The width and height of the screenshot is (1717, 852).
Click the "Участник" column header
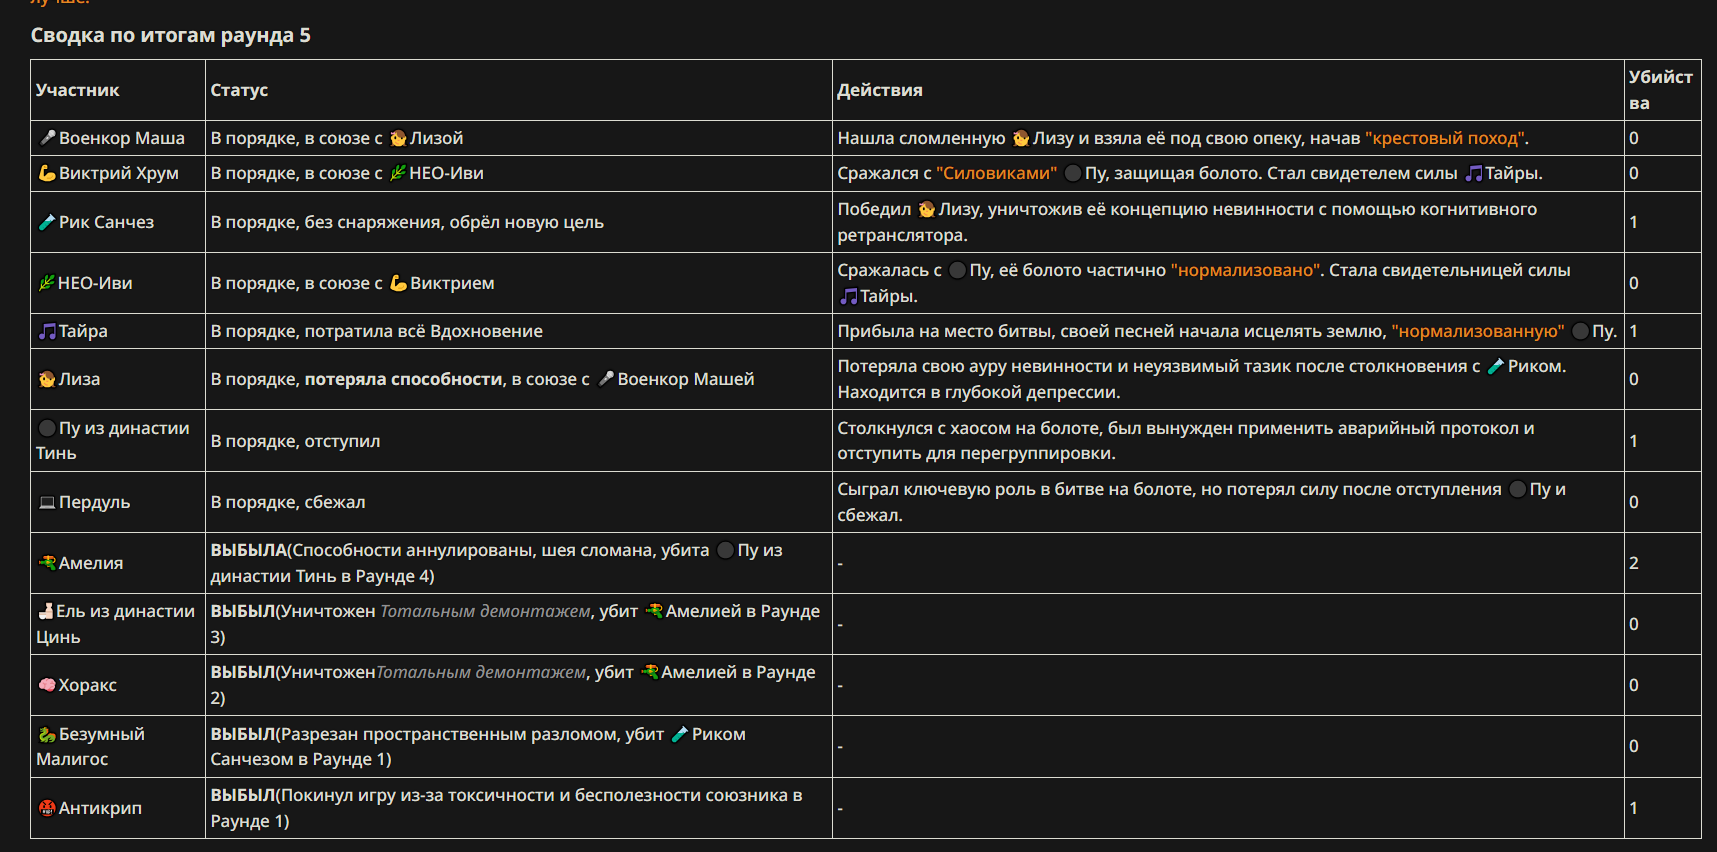(x=78, y=90)
